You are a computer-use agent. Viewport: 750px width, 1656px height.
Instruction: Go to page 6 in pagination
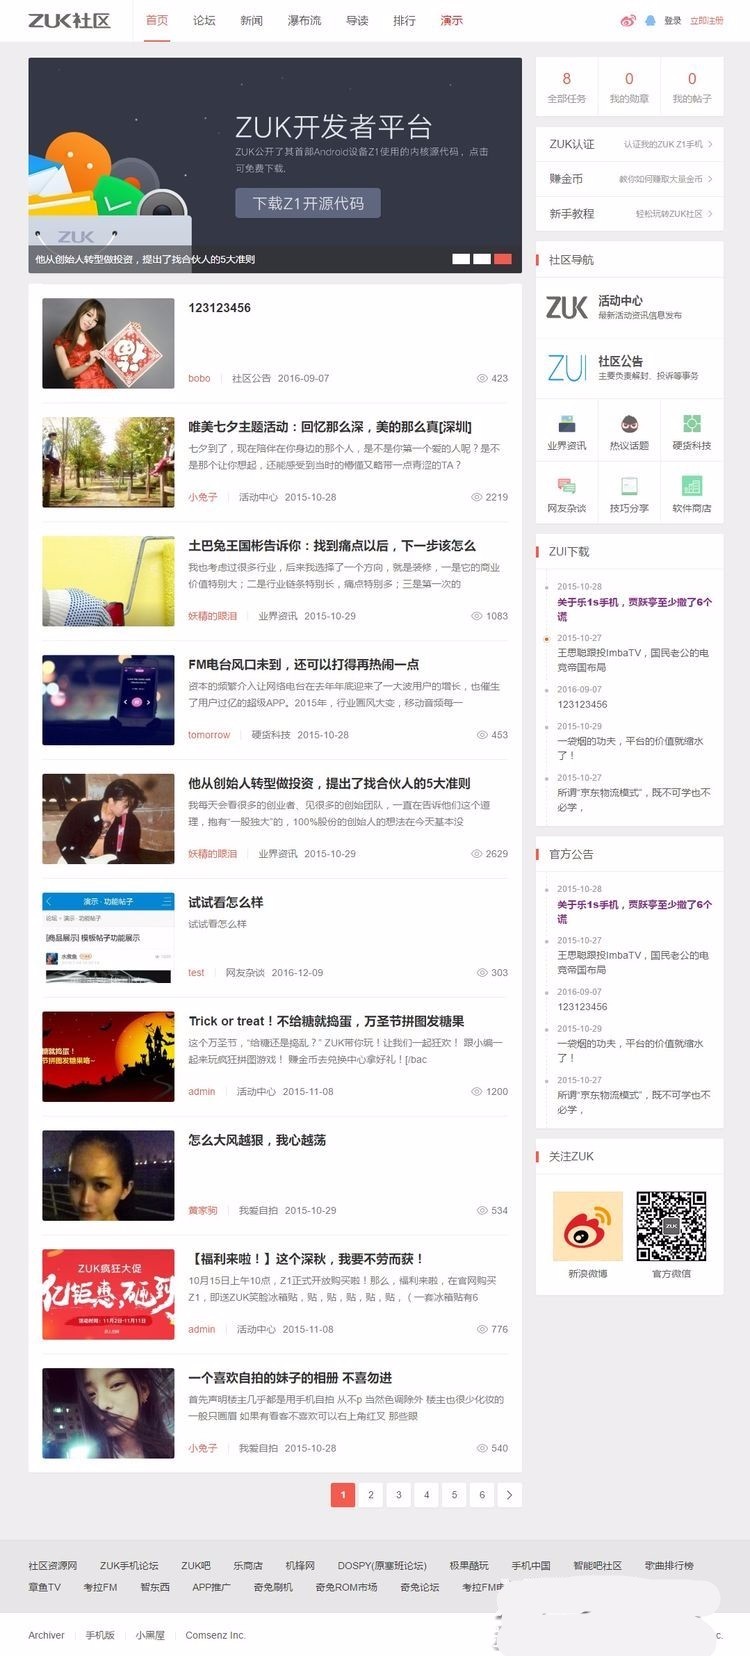point(482,1495)
